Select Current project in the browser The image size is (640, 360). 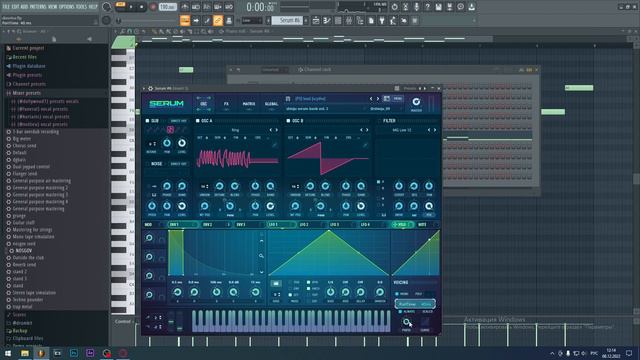28,48
